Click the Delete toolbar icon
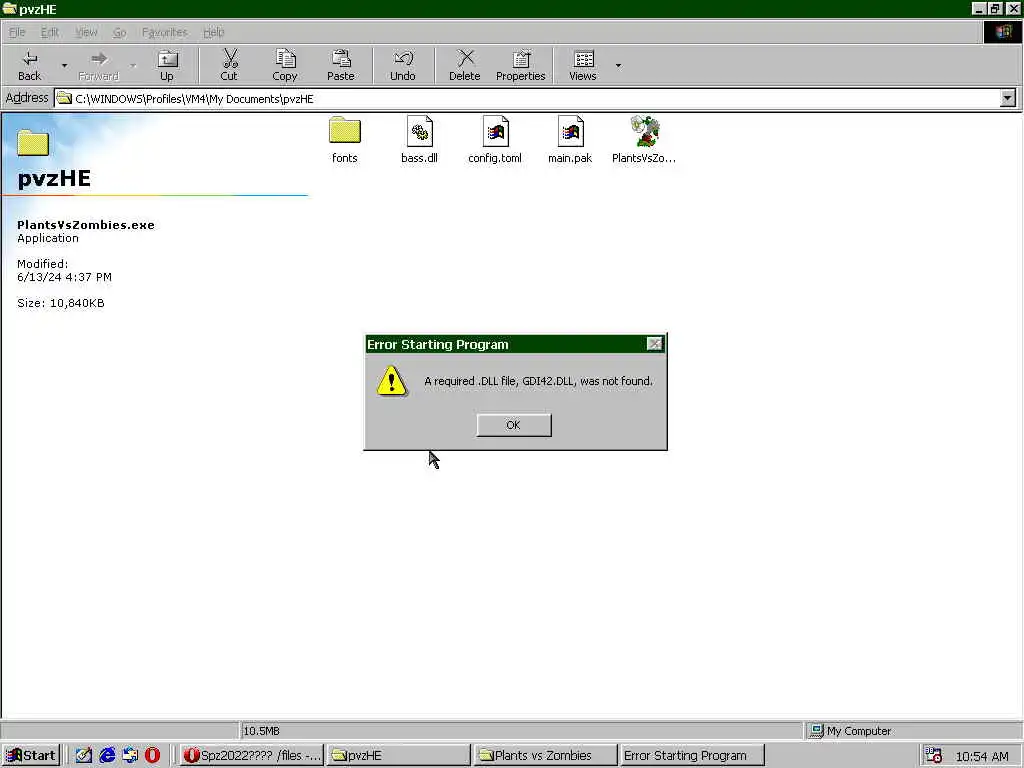This screenshot has width=1024, height=768. pyautogui.click(x=465, y=59)
